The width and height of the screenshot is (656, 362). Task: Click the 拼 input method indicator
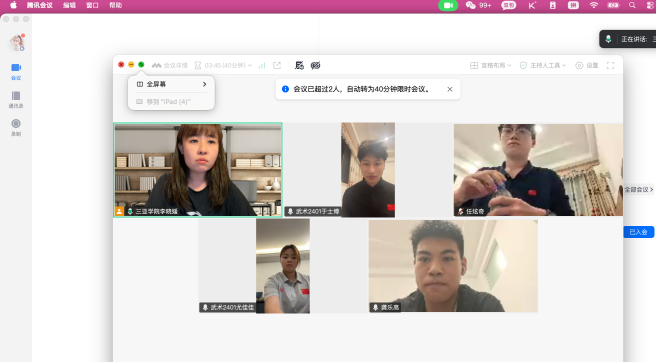[573, 5]
